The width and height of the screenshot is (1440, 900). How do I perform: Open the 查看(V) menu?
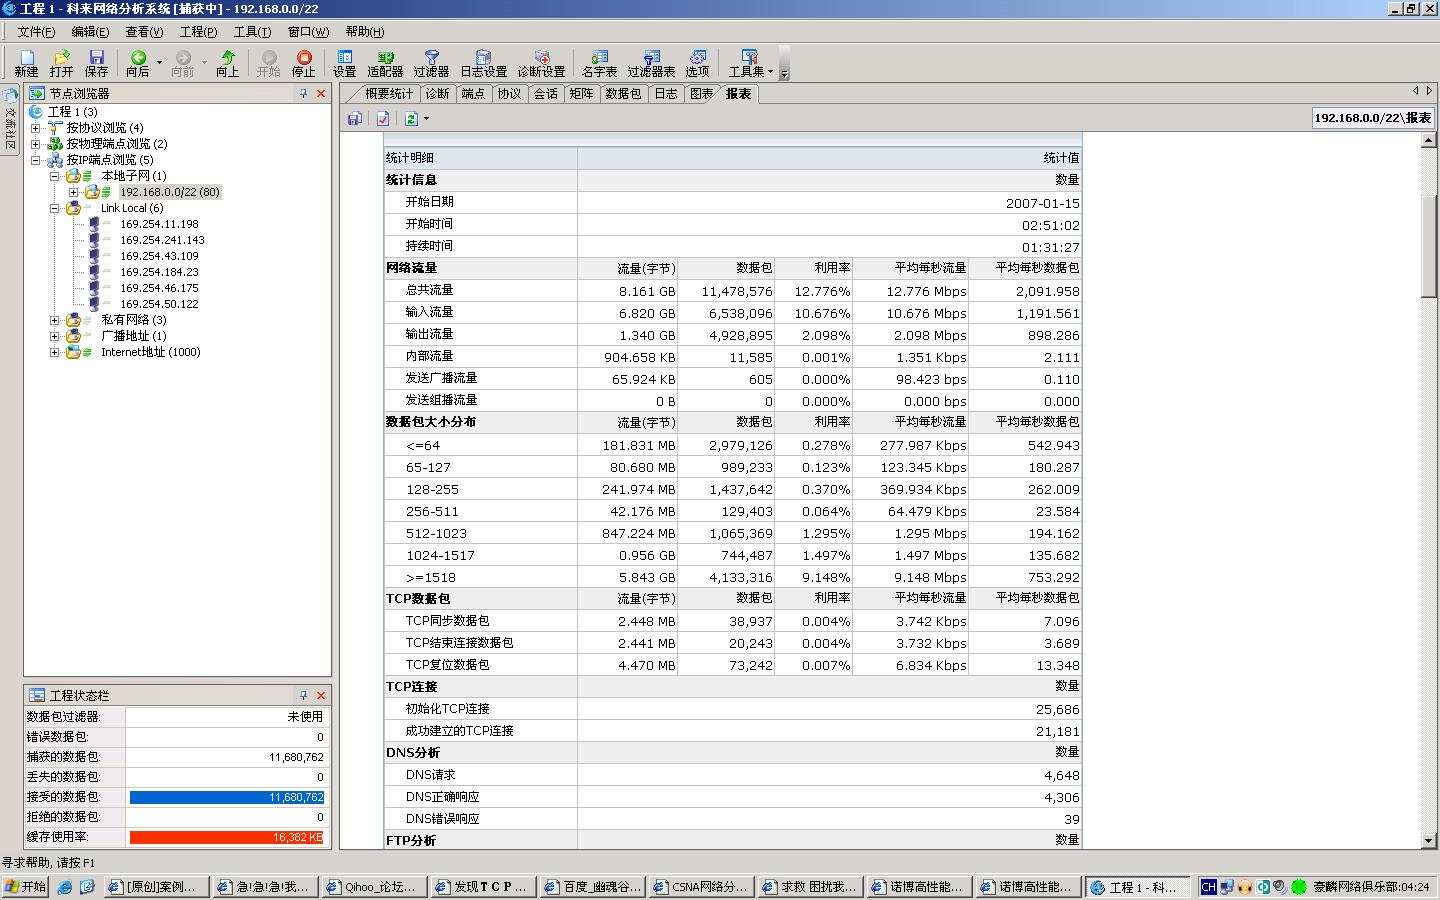click(144, 32)
